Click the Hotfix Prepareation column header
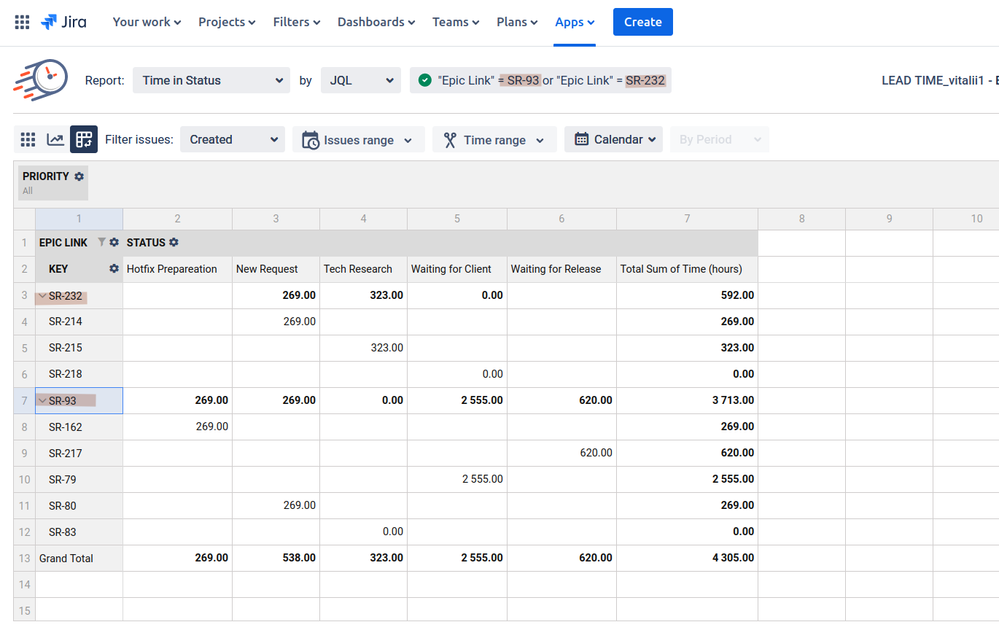 click(x=177, y=269)
